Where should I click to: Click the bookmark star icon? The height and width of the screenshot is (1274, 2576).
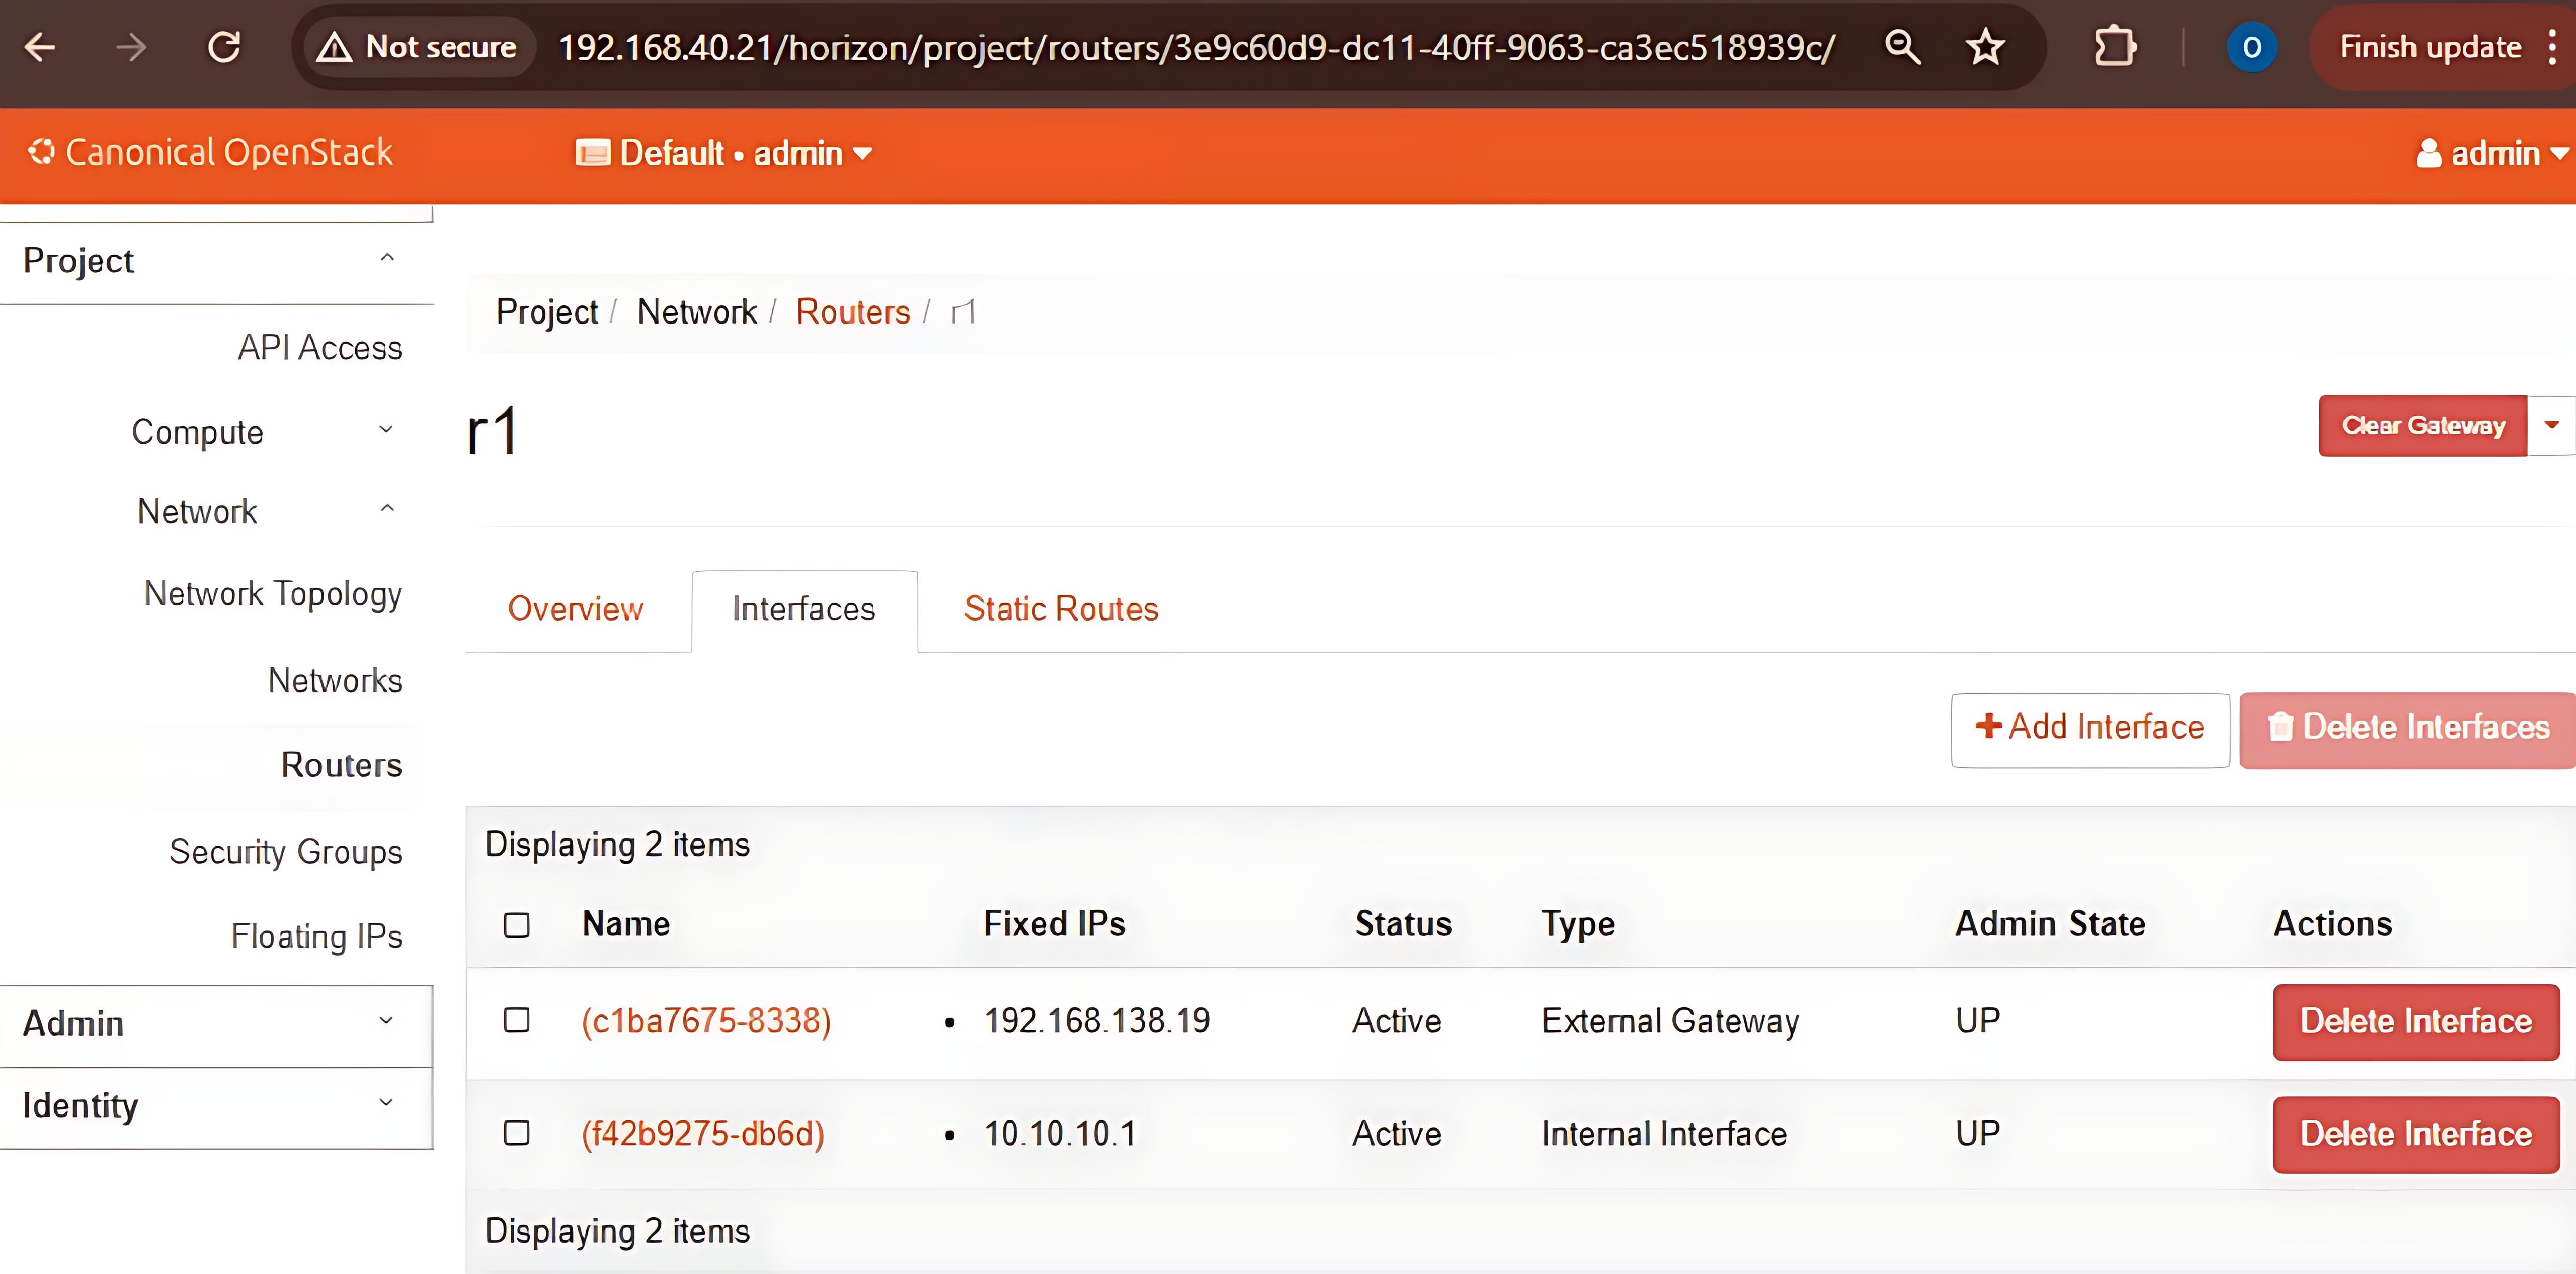pos(1985,47)
